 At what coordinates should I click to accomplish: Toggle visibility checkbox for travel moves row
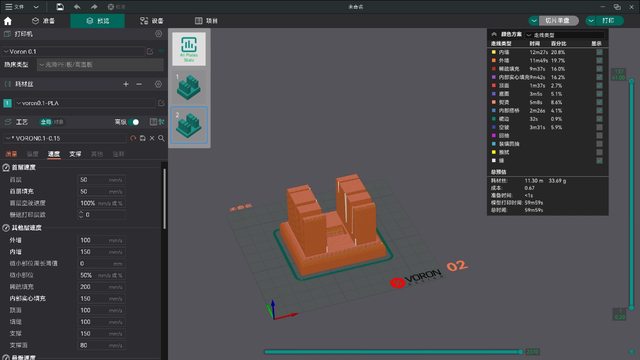[599, 127]
